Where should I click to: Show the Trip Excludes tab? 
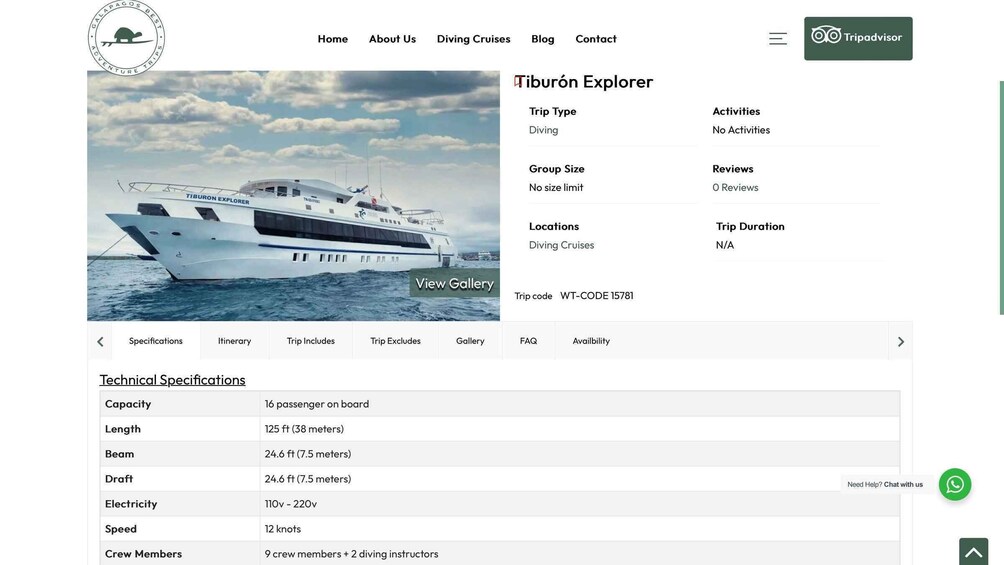coord(395,341)
